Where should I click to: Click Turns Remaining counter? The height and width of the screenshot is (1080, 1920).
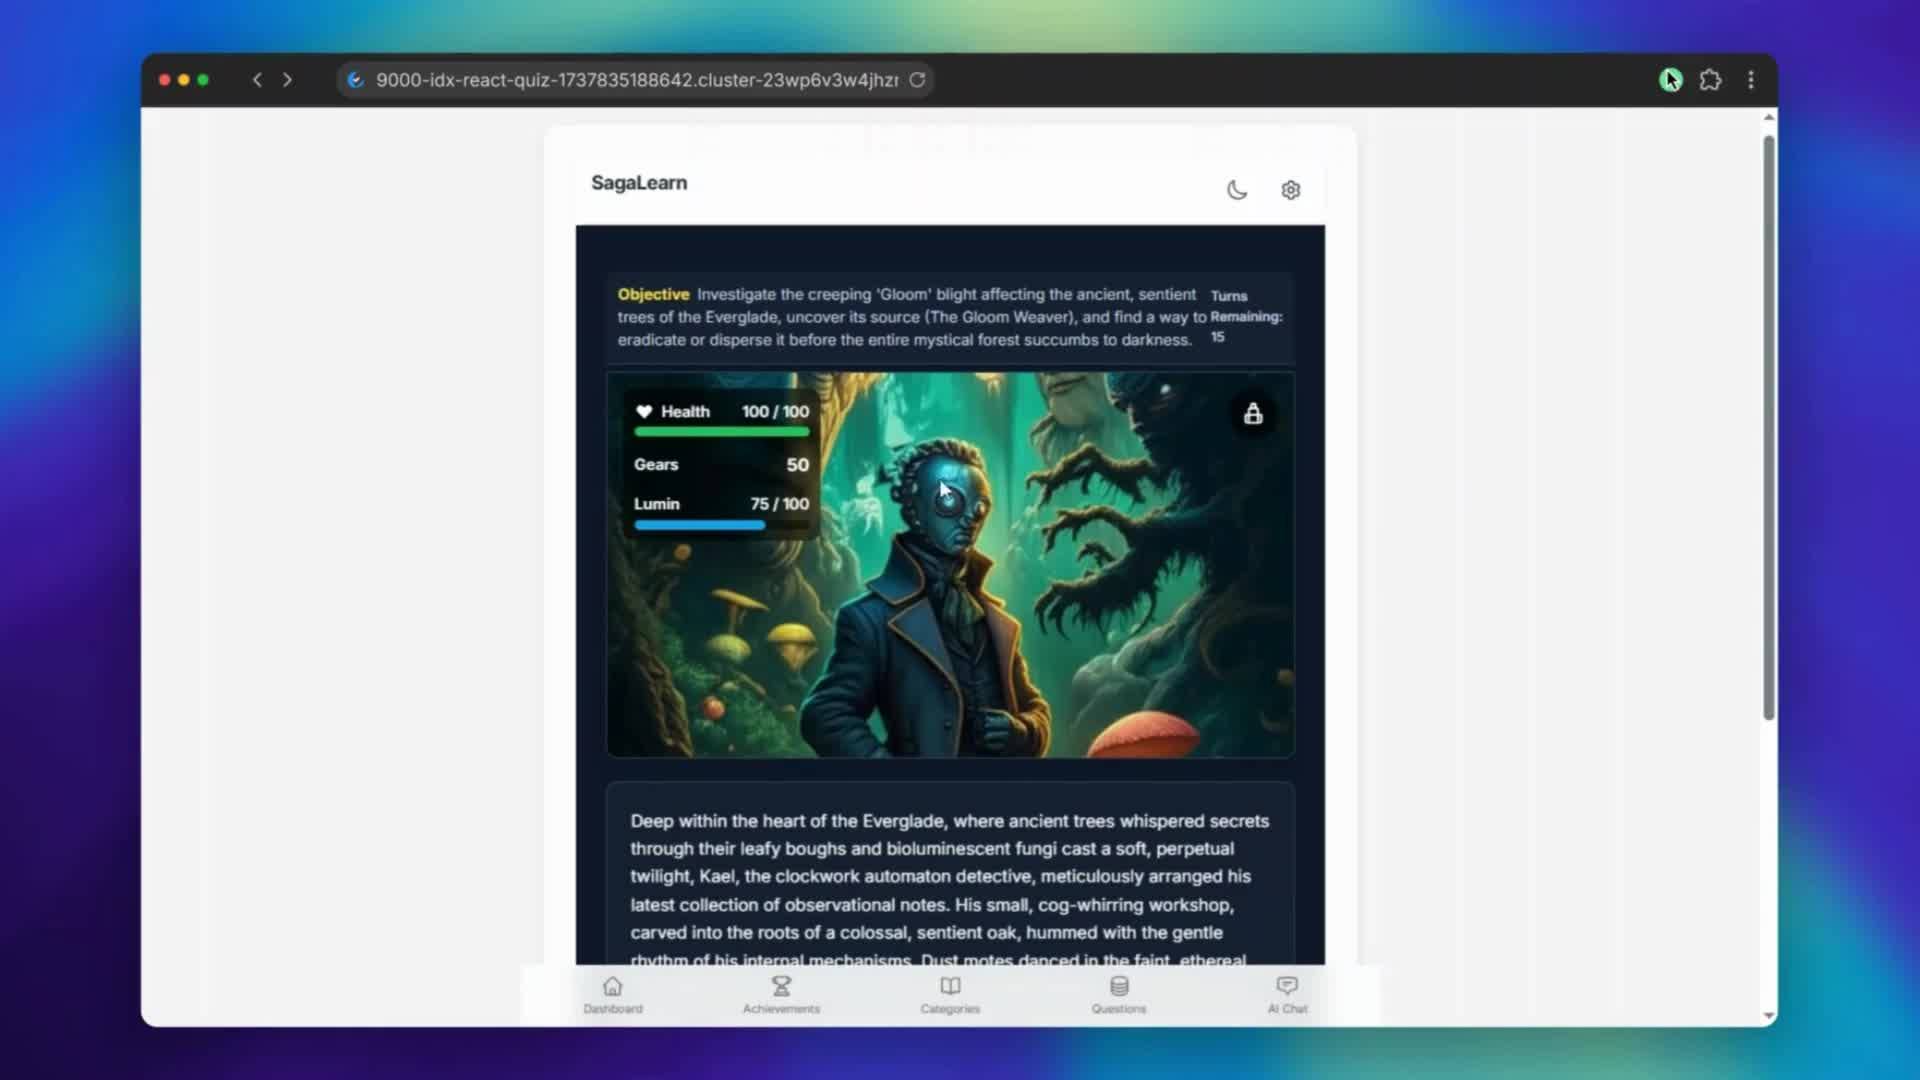click(1245, 316)
